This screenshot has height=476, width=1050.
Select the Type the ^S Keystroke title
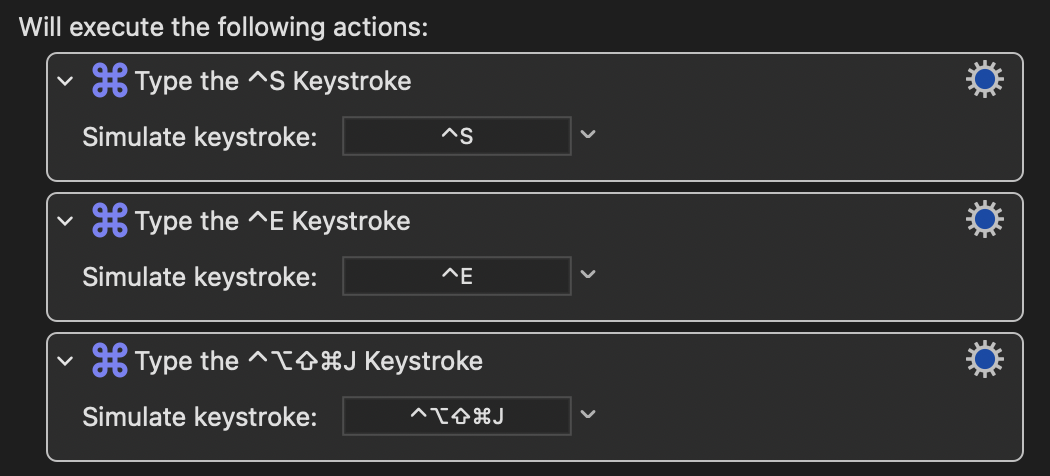click(273, 81)
